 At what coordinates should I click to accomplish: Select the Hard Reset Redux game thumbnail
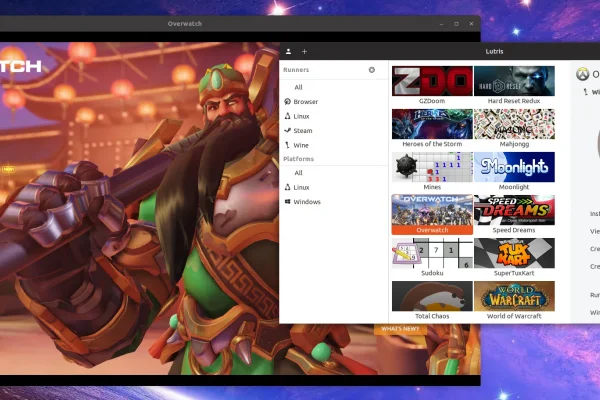coord(514,81)
